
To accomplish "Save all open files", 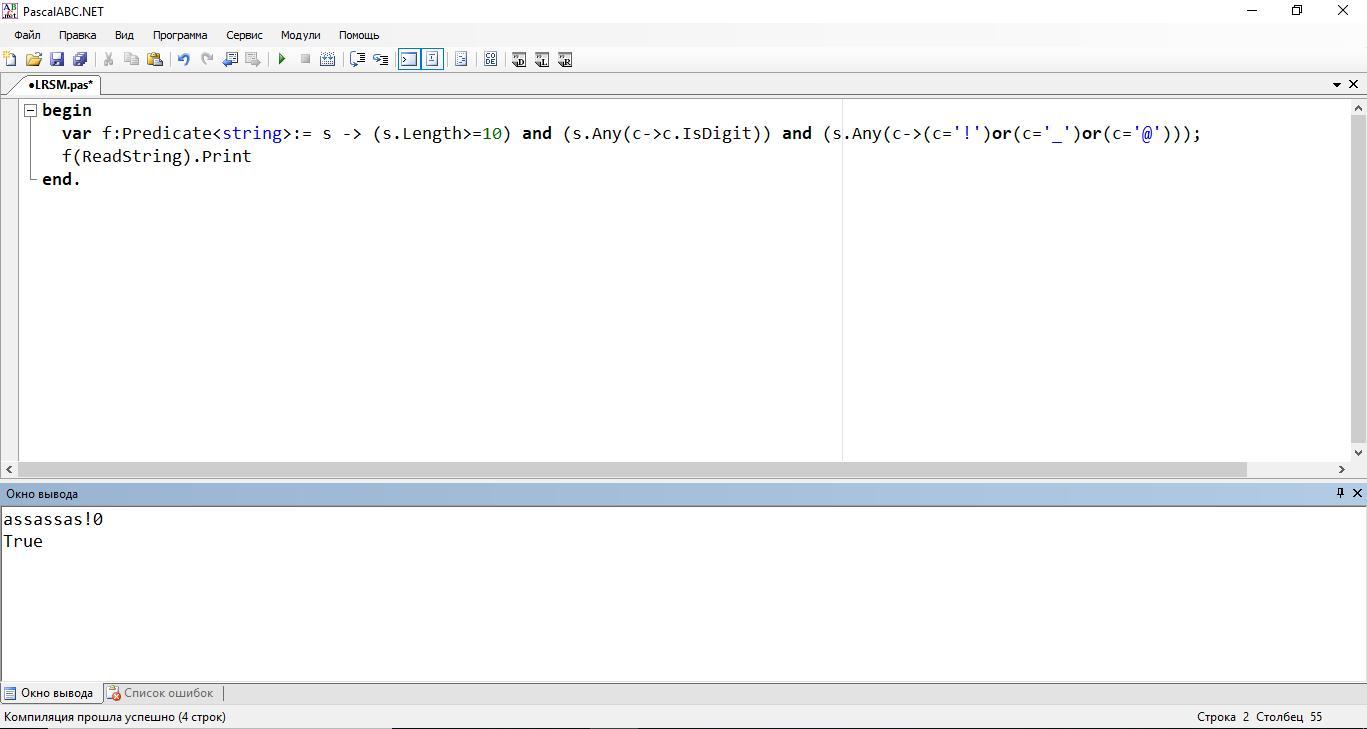I will [x=80, y=60].
